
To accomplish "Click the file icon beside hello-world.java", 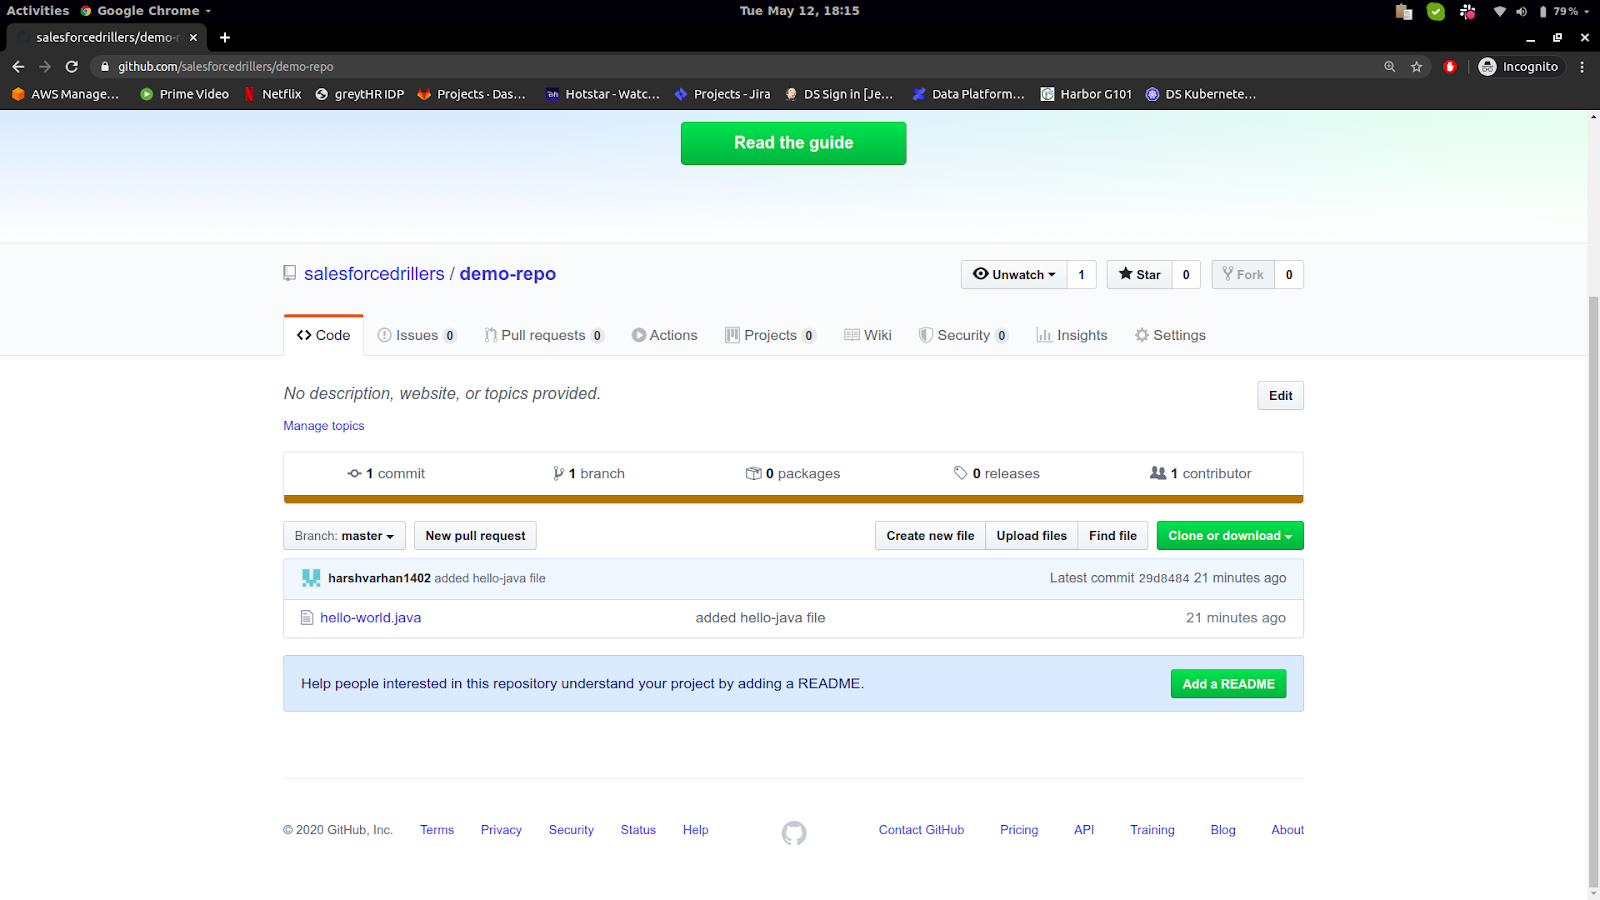I will [x=307, y=618].
